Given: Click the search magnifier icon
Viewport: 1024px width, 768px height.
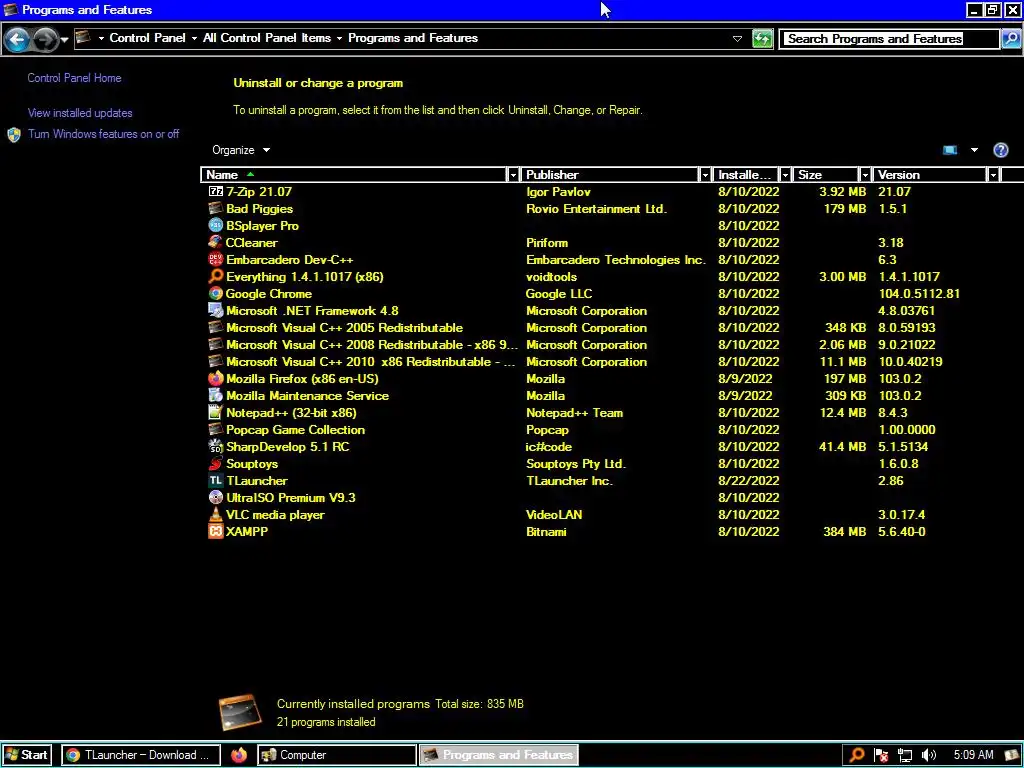Looking at the screenshot, I should coord(1010,39).
